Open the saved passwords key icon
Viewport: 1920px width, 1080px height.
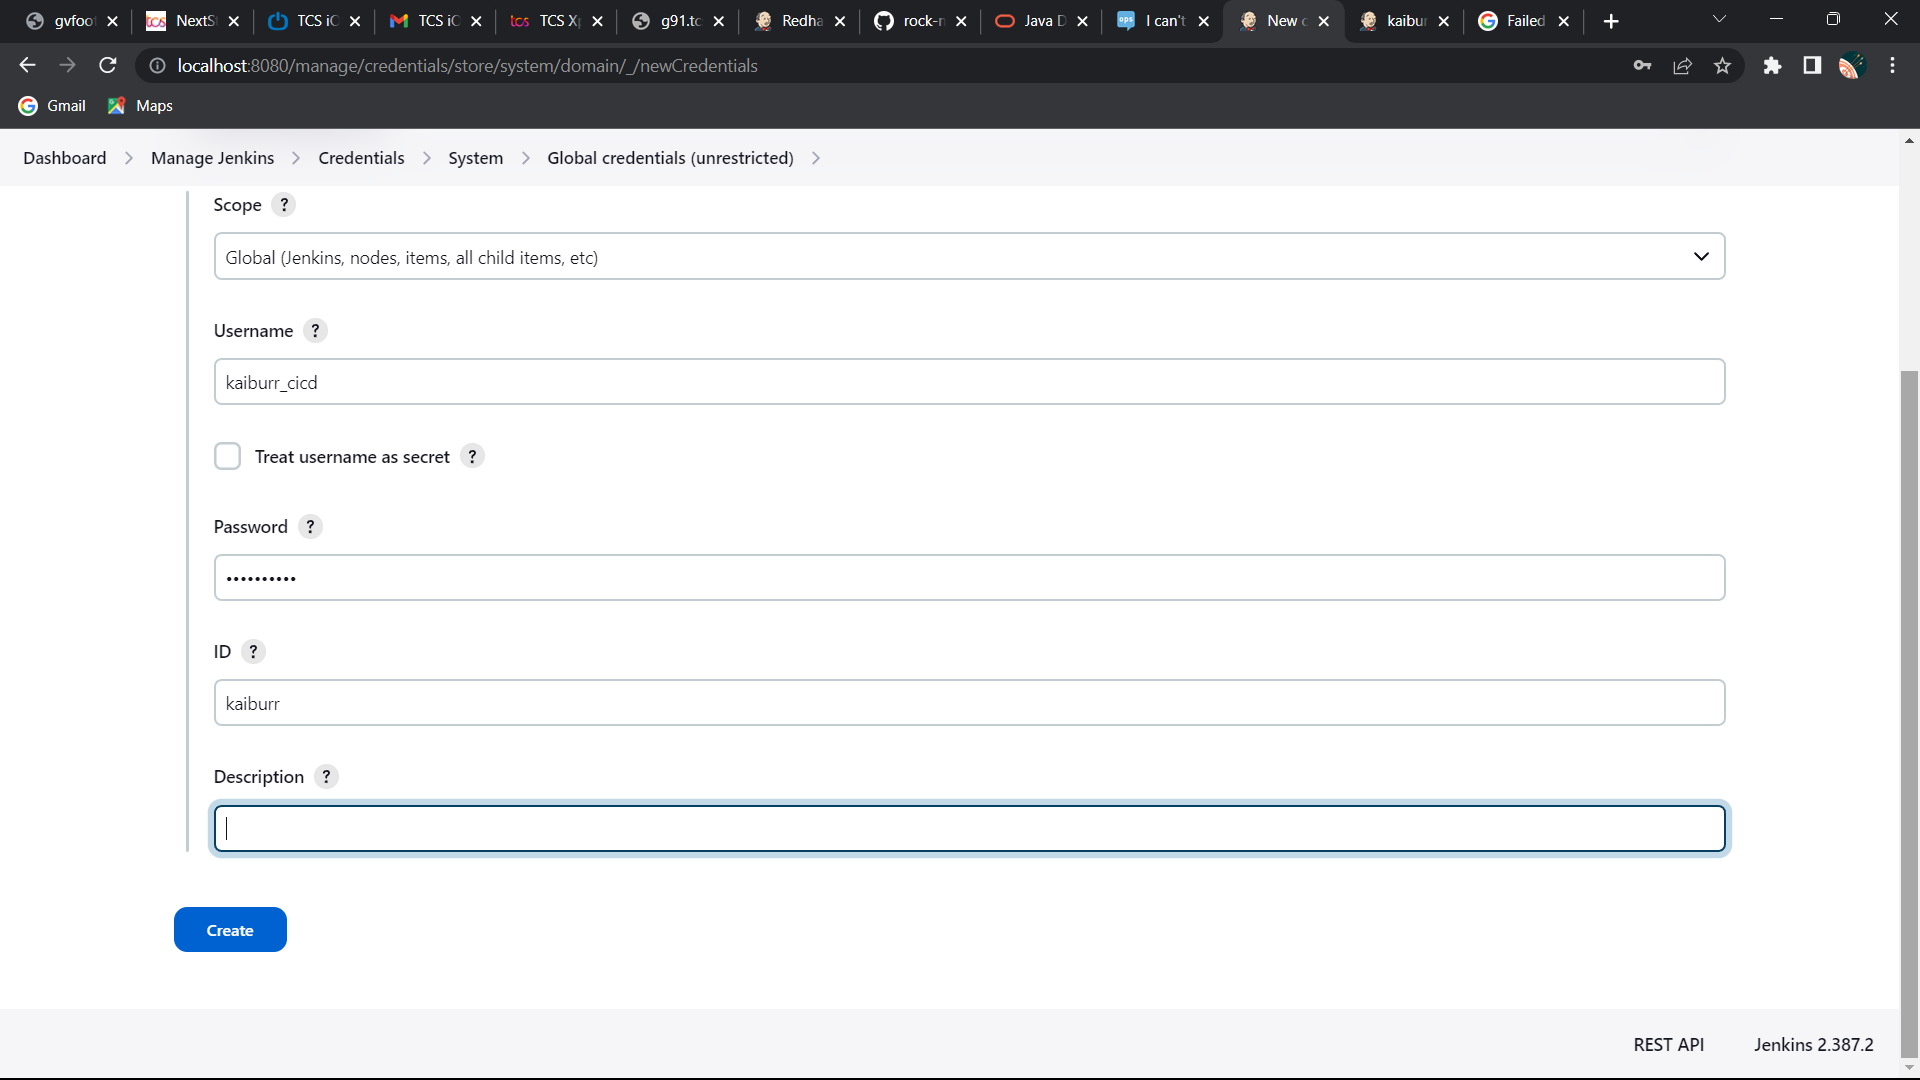[1642, 65]
